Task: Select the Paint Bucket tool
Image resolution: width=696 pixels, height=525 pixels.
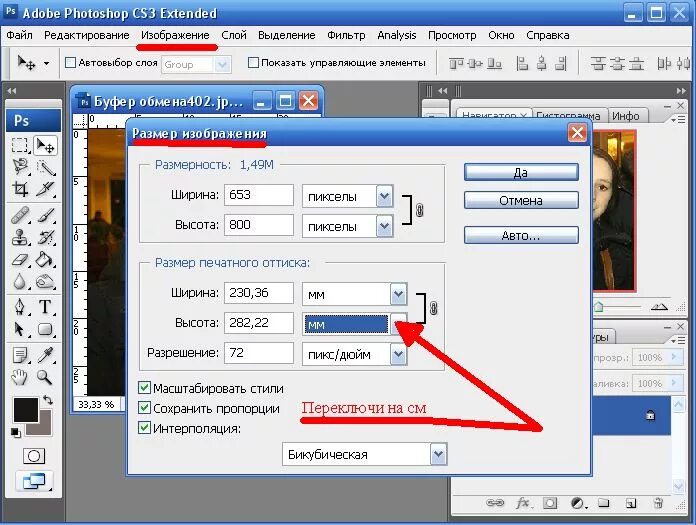Action: pos(45,259)
